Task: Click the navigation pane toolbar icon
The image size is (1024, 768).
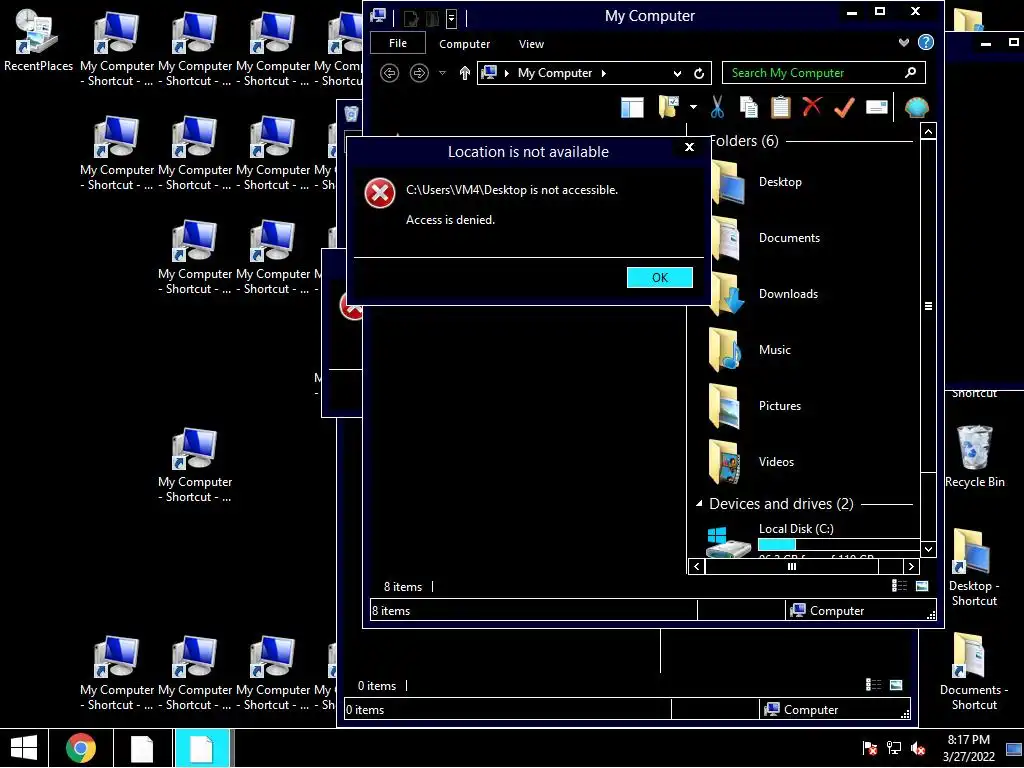Action: [x=632, y=107]
